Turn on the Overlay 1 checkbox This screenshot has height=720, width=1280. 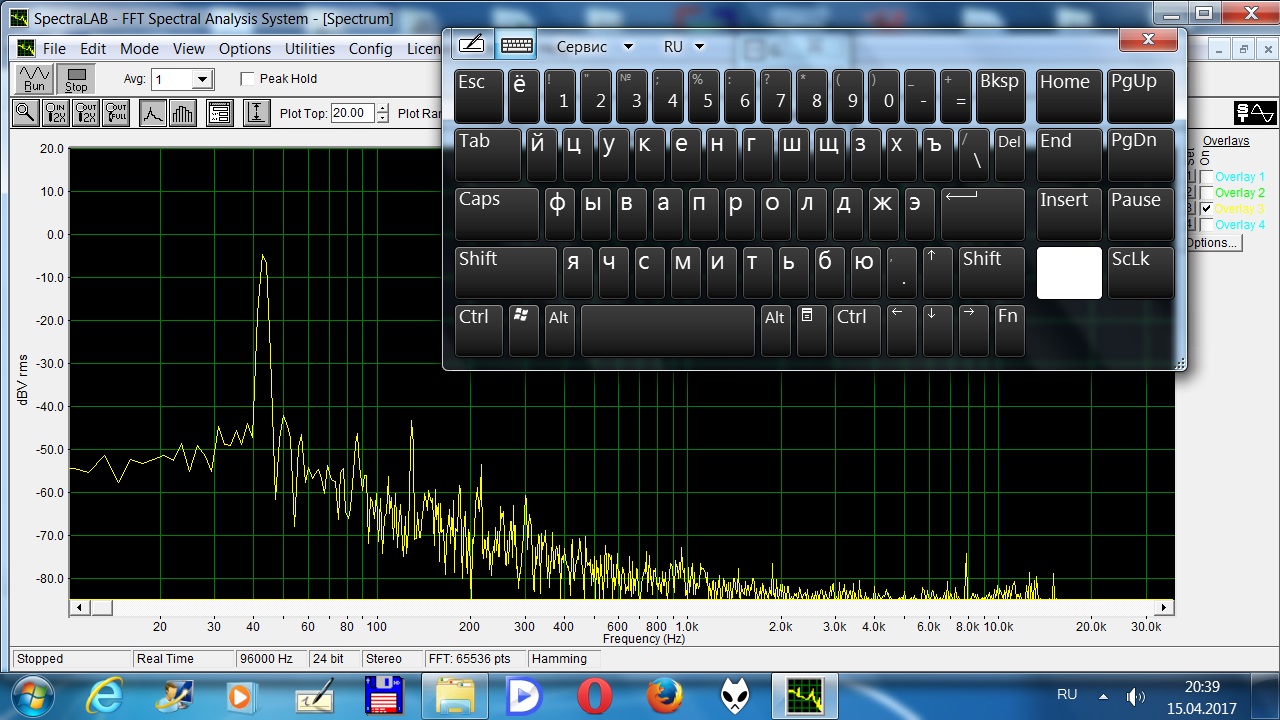pos(1207,177)
